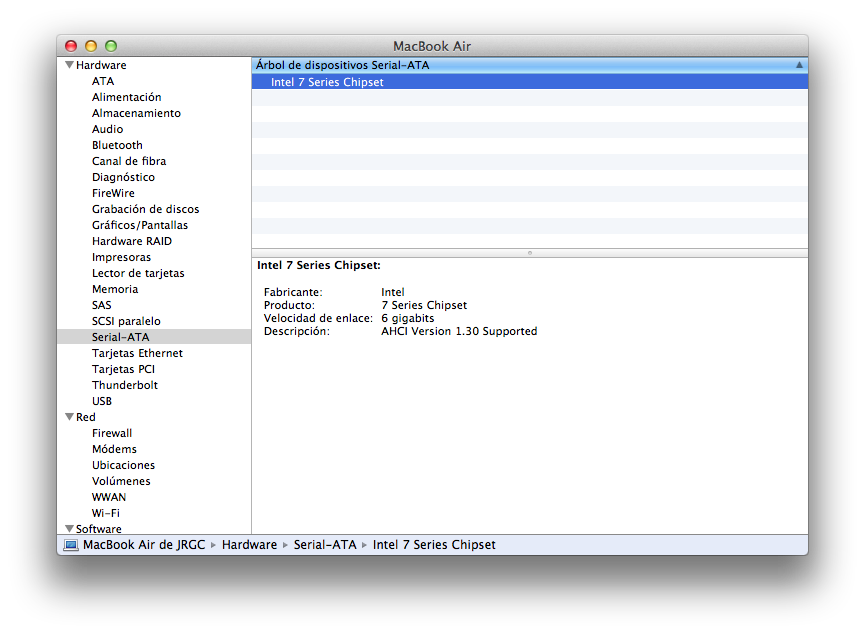Image resolution: width=865 pixels, height=634 pixels.
Task: Select Tarjetas PCI in the sidebar
Action: 124,369
